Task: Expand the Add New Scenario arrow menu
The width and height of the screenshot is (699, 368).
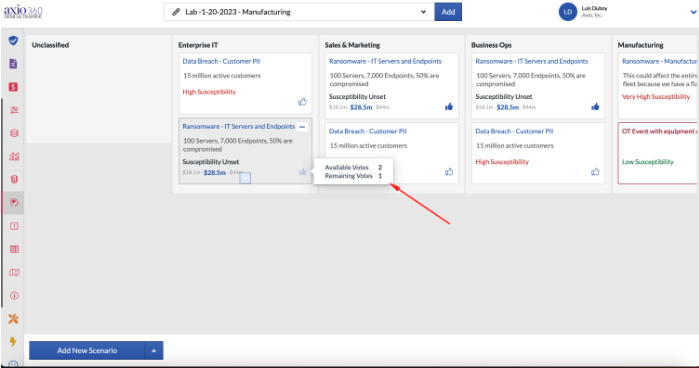Action: [x=154, y=351]
